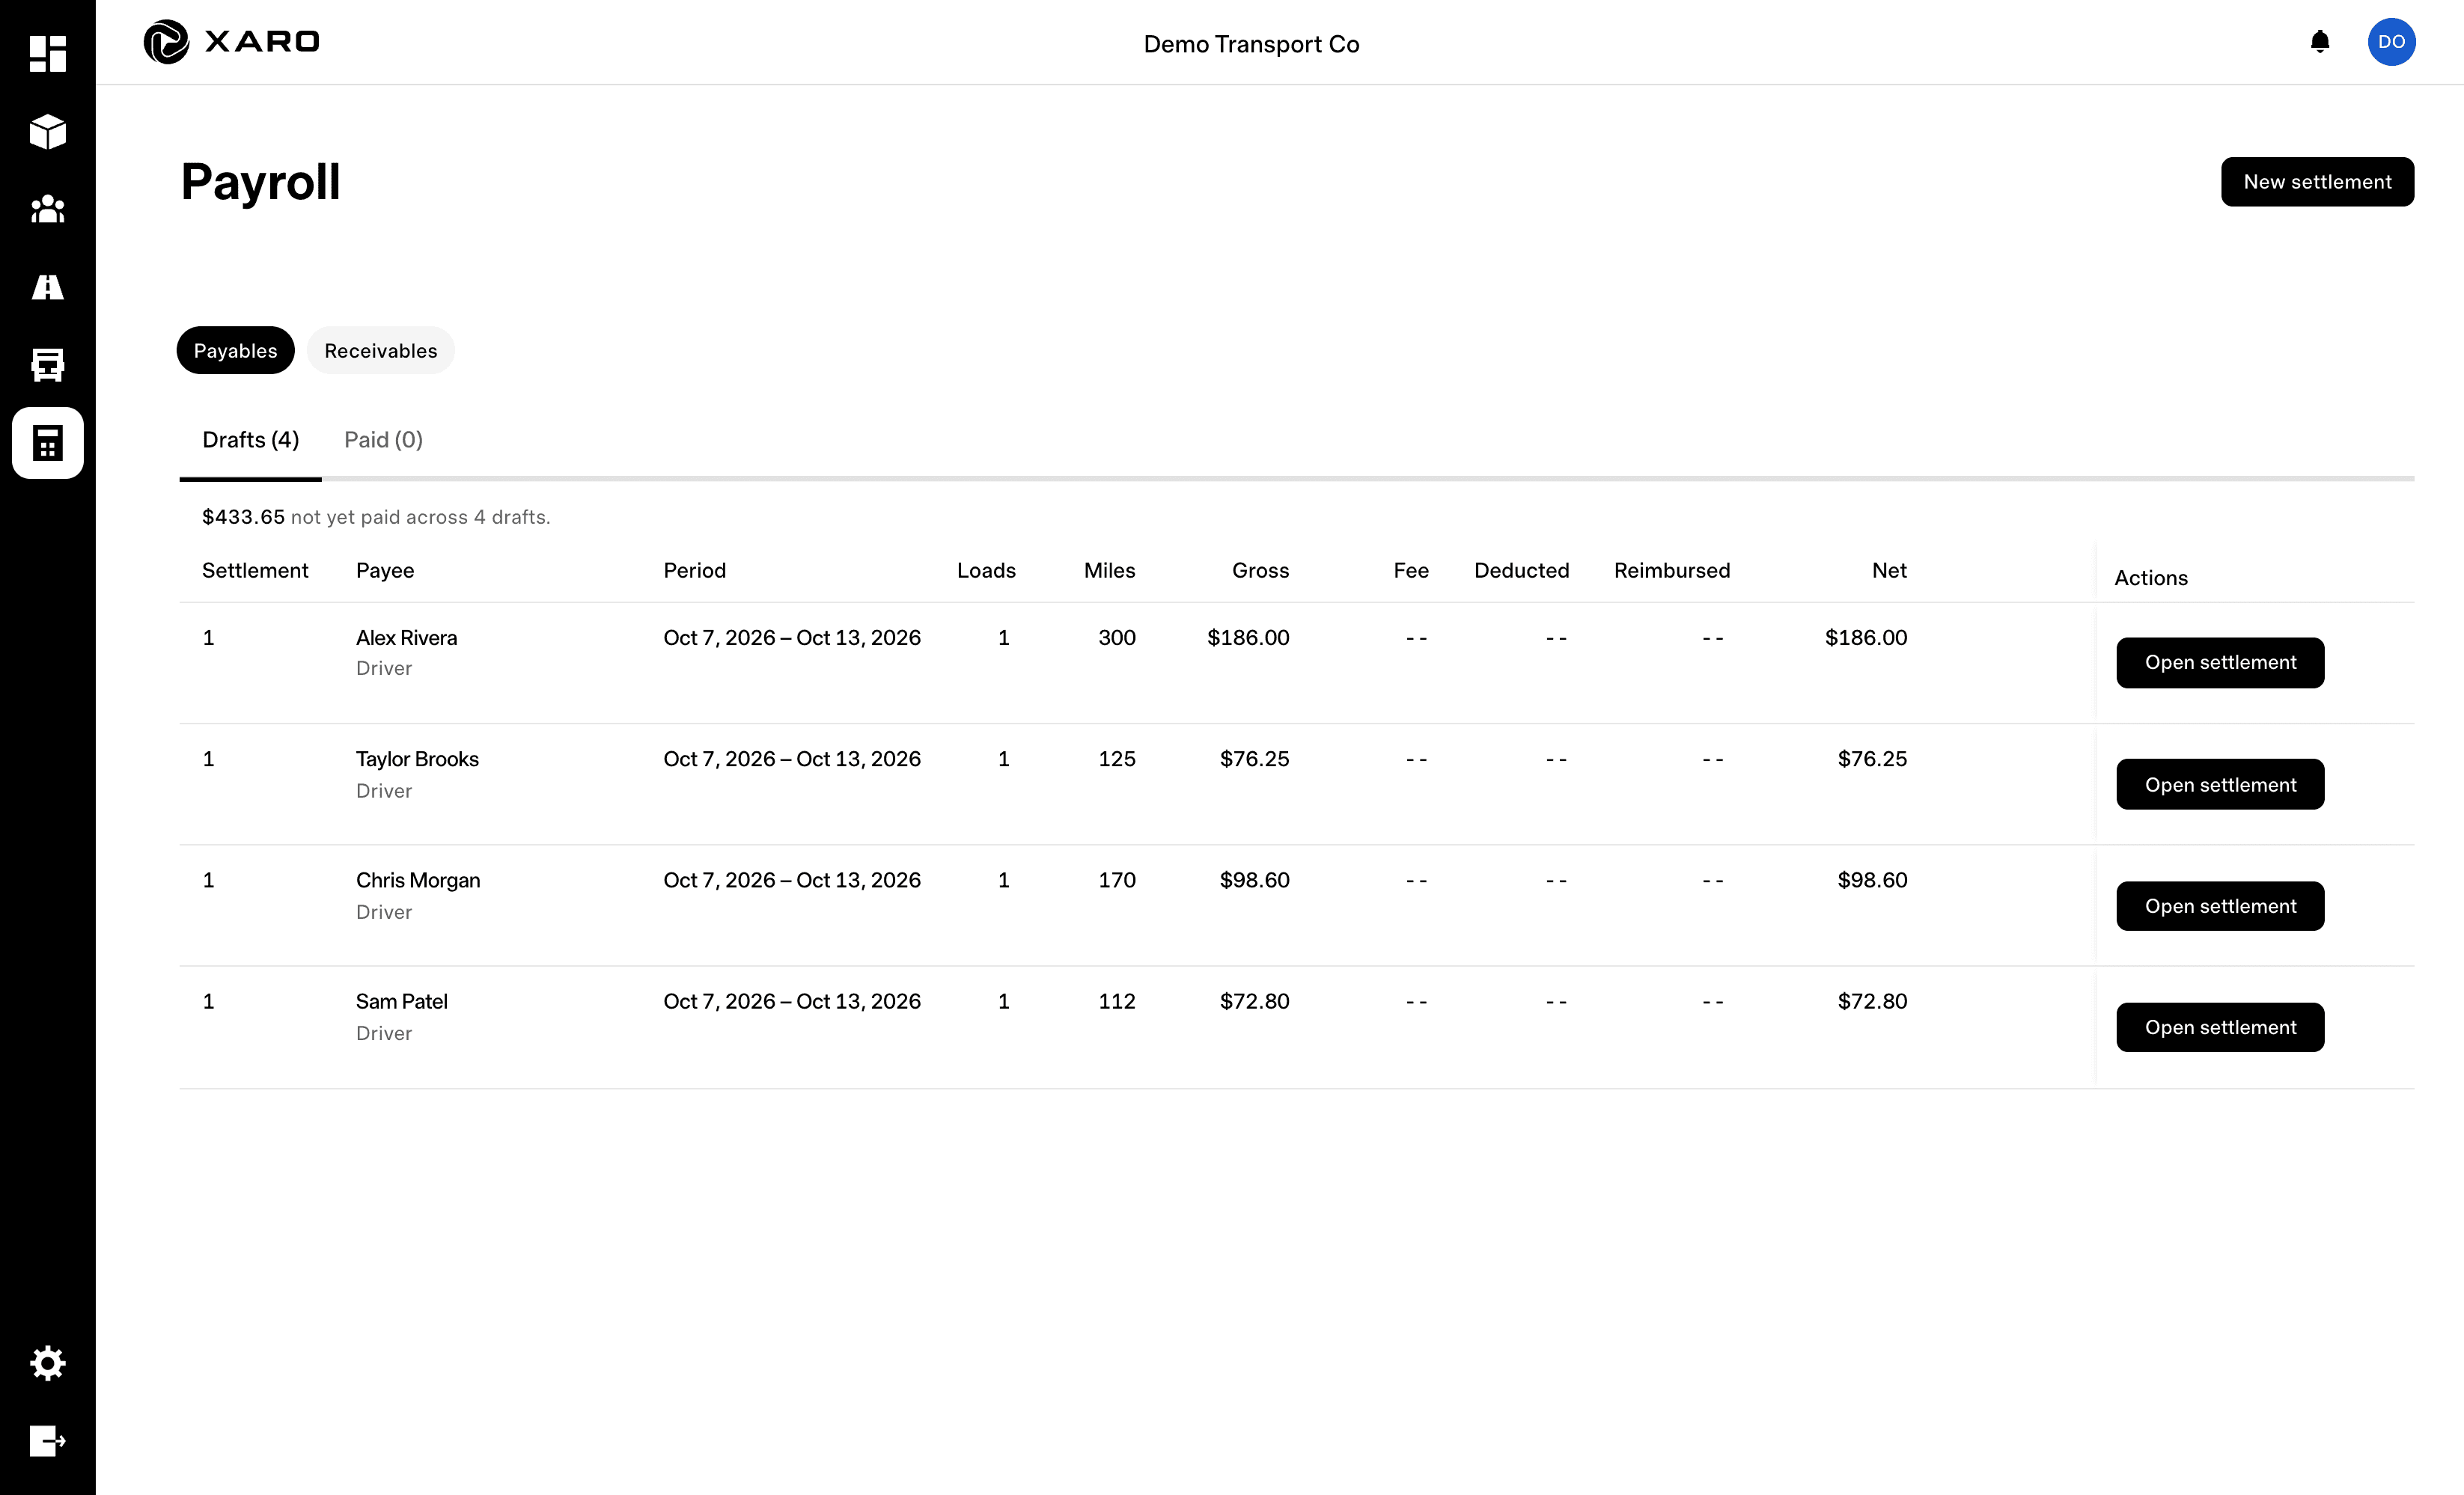
Task: Click the $433.65 not yet paid summary
Action: click(376, 517)
